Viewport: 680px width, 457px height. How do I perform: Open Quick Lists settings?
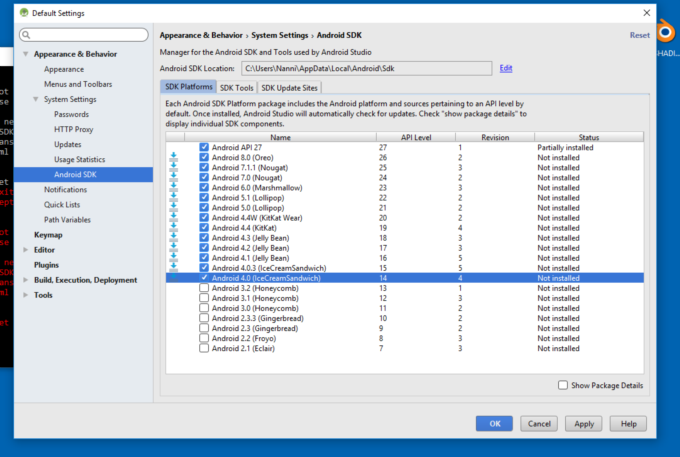pyautogui.click(x=62, y=205)
